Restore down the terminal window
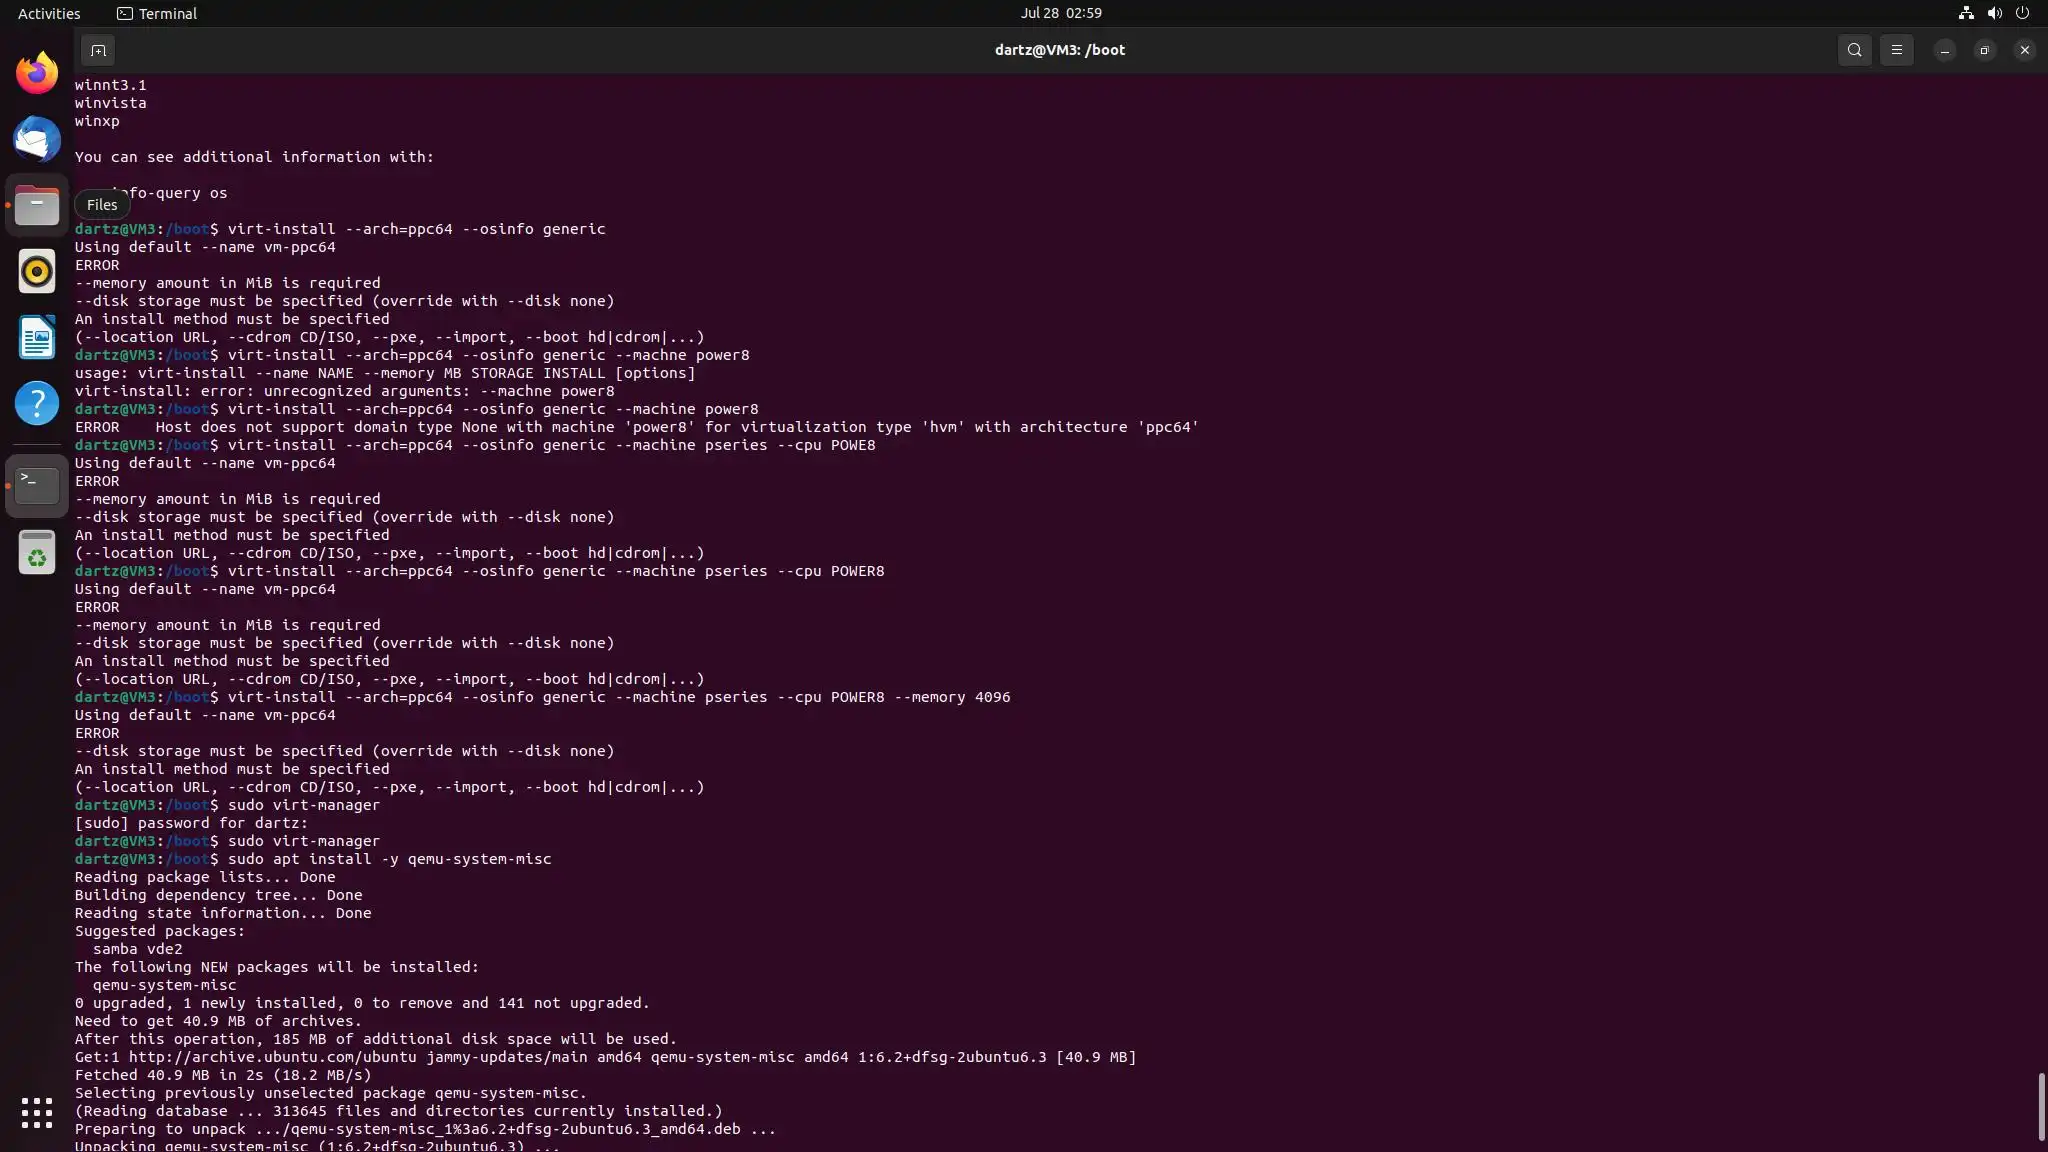Image resolution: width=2048 pixels, height=1152 pixels. tap(1984, 50)
